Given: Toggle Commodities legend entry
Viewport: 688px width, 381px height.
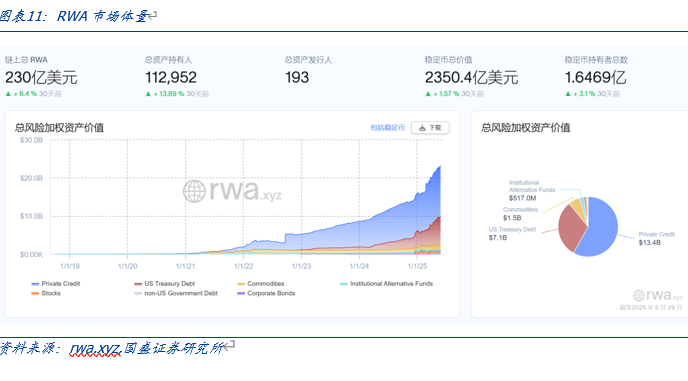Looking at the screenshot, I should tap(261, 284).
